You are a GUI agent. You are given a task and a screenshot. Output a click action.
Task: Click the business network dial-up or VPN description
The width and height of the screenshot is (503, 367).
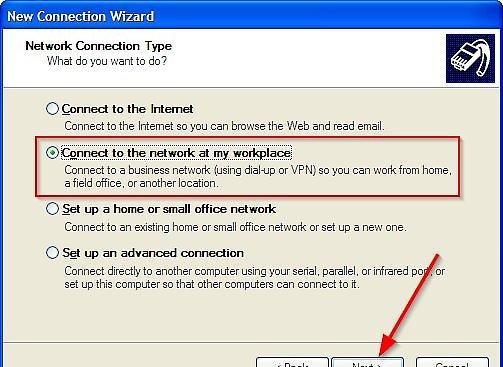(x=258, y=177)
